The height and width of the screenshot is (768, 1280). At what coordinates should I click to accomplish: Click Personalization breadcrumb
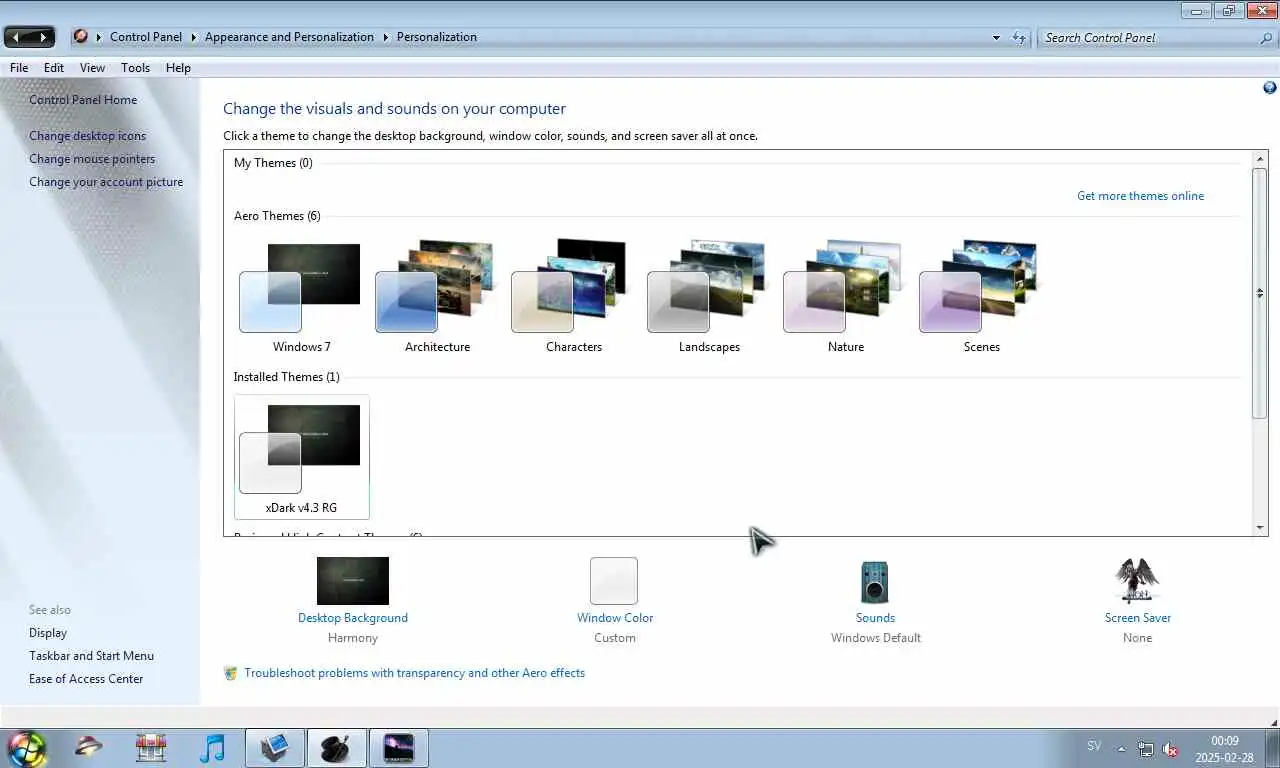point(437,37)
